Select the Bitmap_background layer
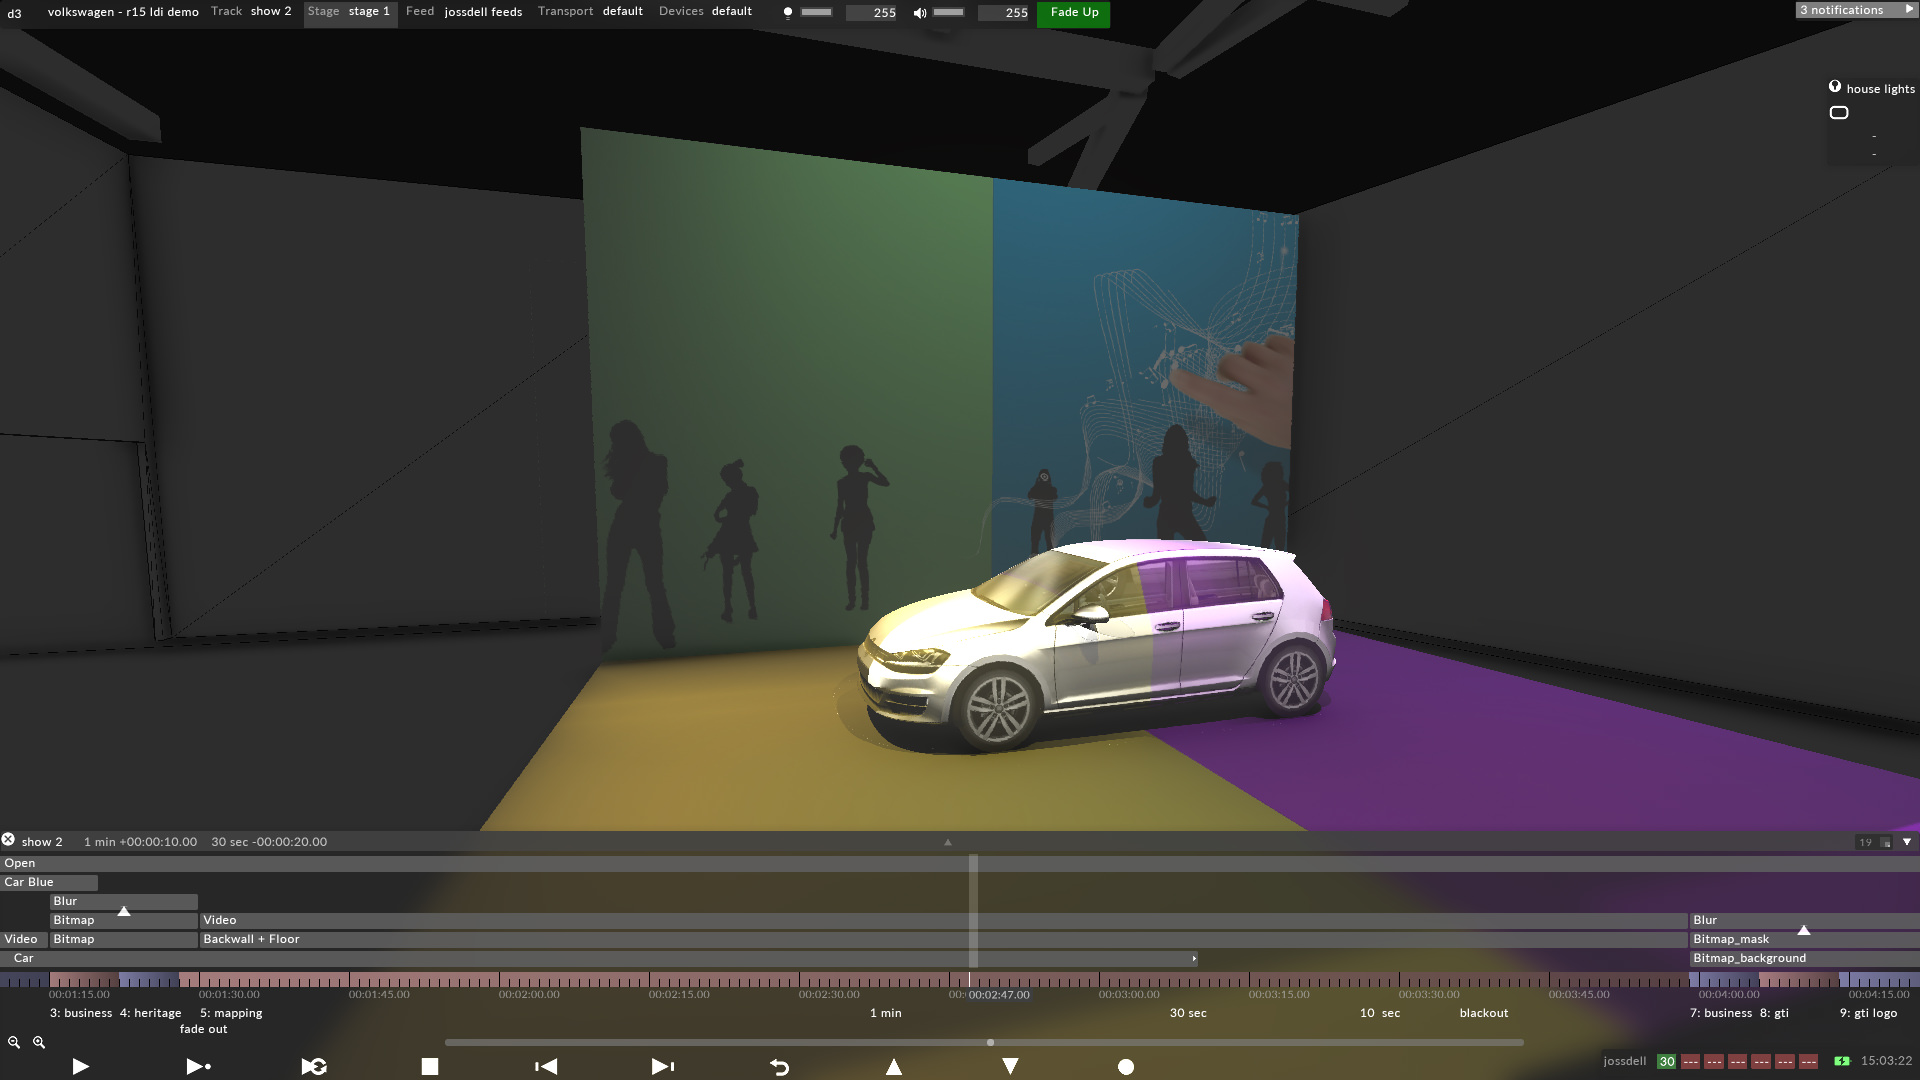The image size is (1920, 1080). pos(1805,958)
